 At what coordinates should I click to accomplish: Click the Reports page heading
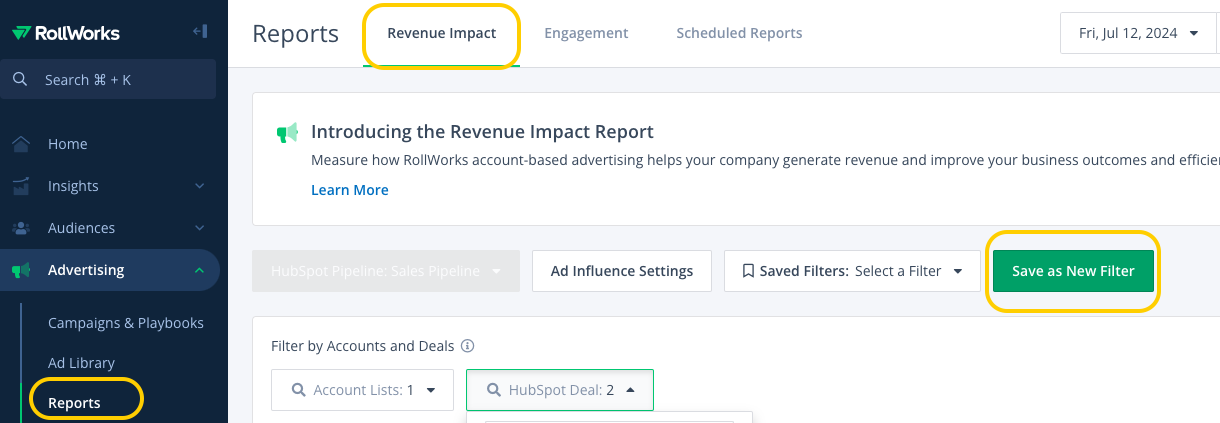[296, 33]
